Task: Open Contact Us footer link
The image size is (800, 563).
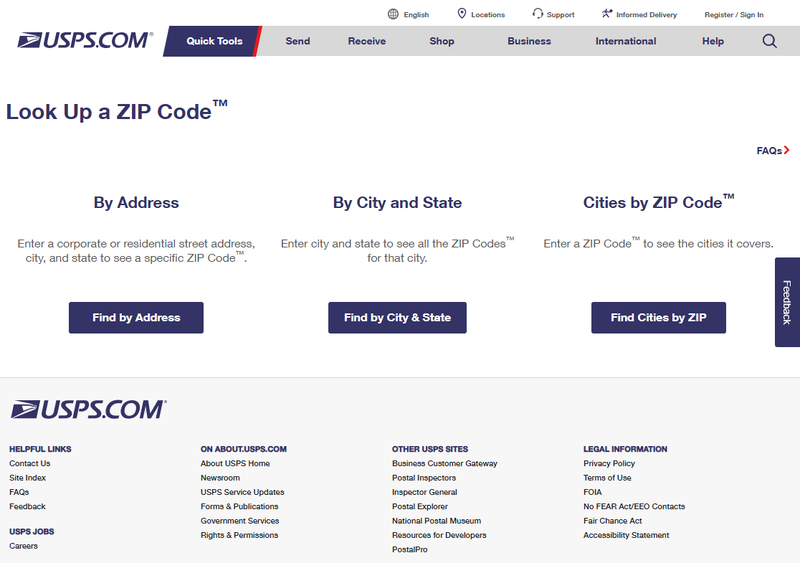Action: [x=30, y=463]
